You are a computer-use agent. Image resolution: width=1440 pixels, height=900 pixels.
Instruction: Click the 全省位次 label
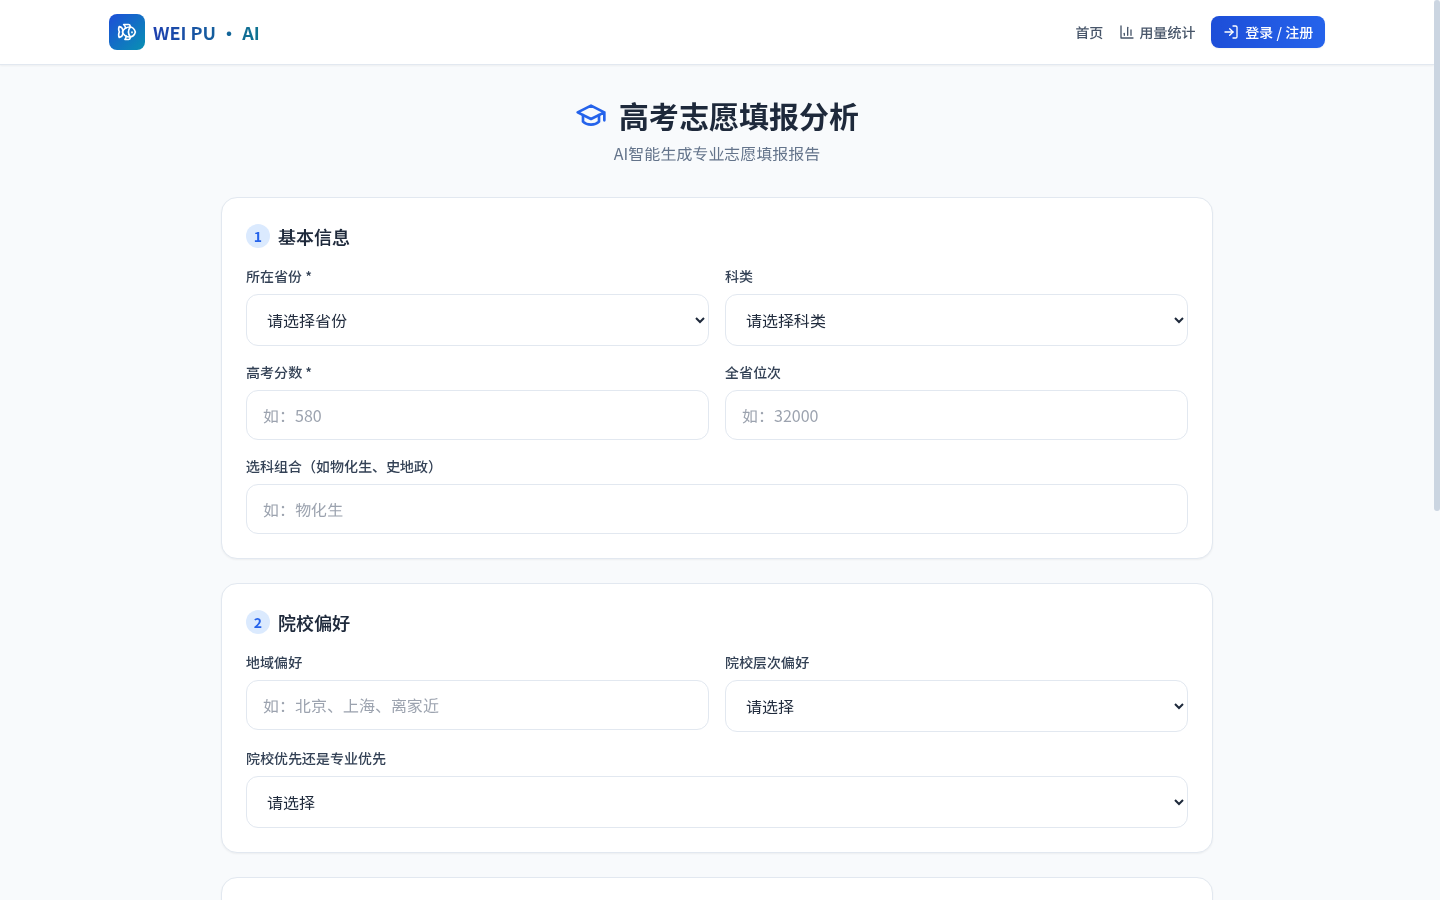pos(753,373)
